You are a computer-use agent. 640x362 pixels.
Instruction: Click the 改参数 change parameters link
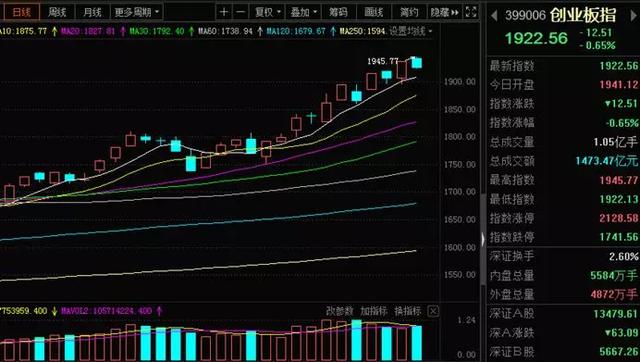point(340,311)
